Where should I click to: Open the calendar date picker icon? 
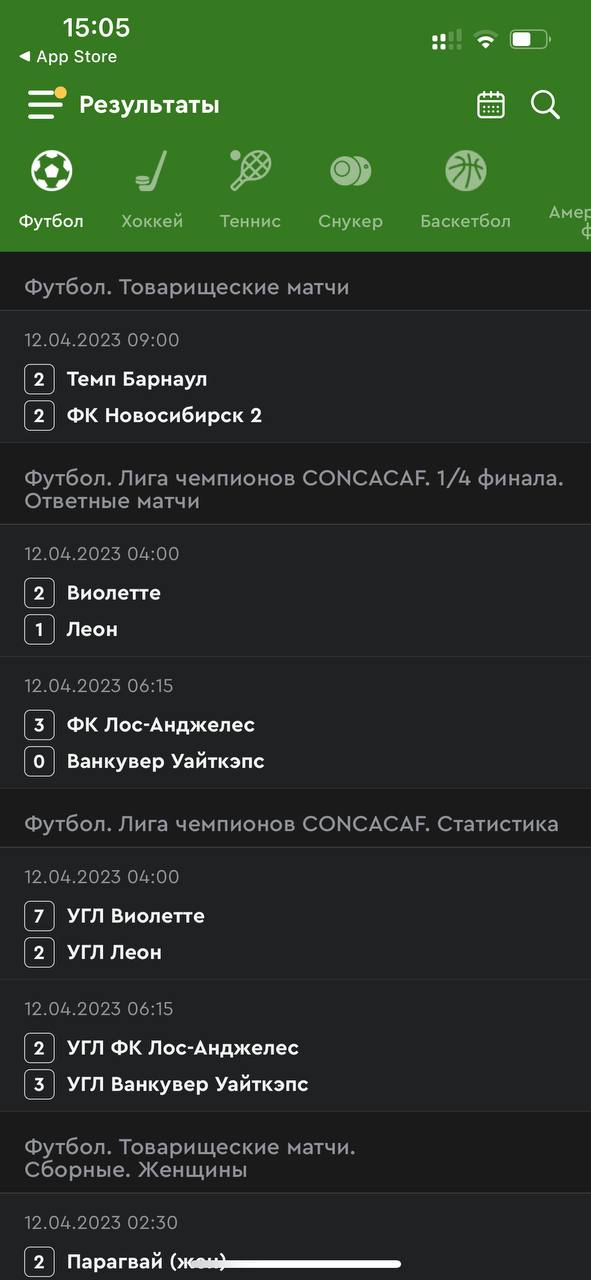coord(491,105)
